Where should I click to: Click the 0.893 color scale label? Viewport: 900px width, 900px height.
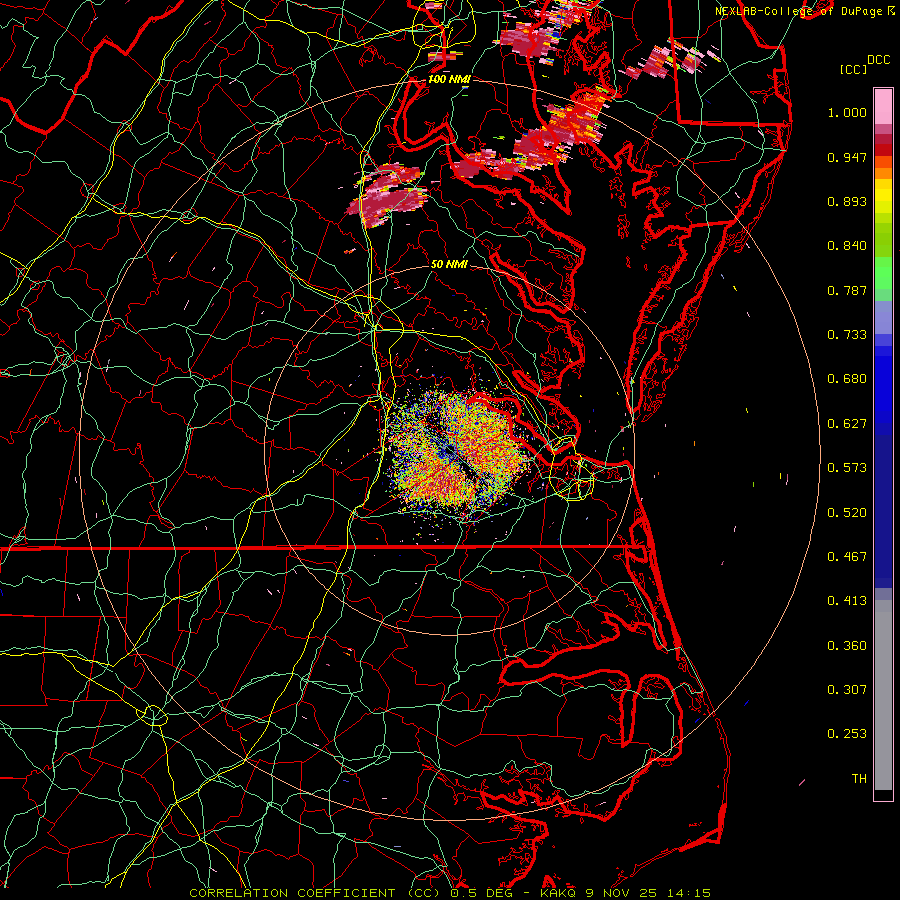847,201
